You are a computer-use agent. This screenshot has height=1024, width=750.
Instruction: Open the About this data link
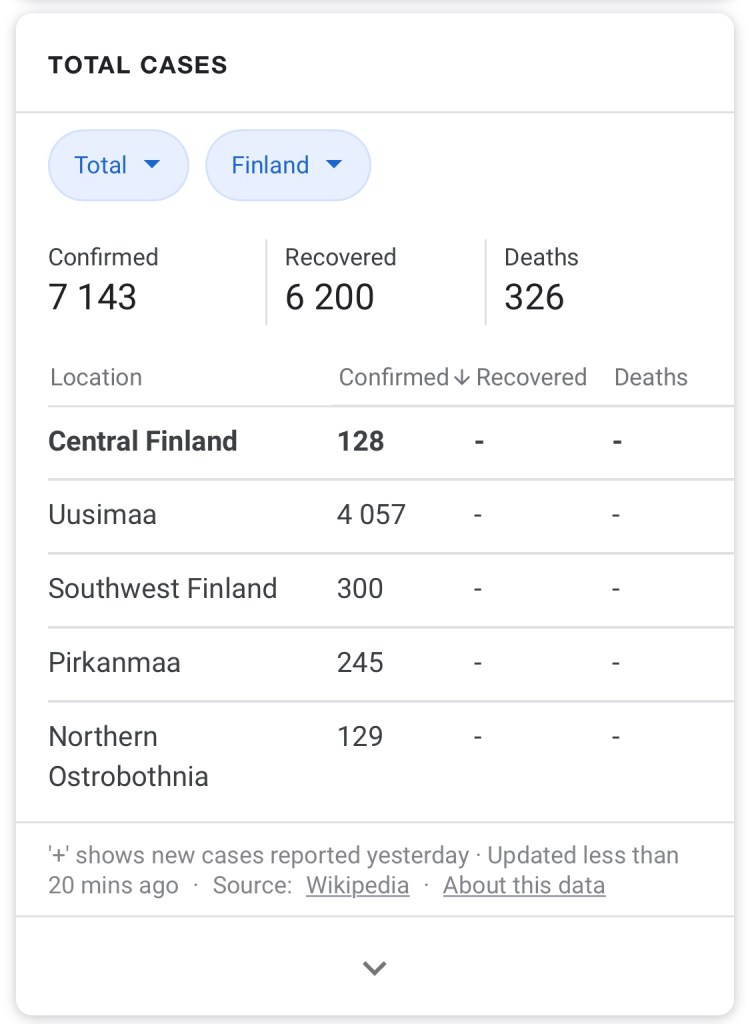coord(524,886)
